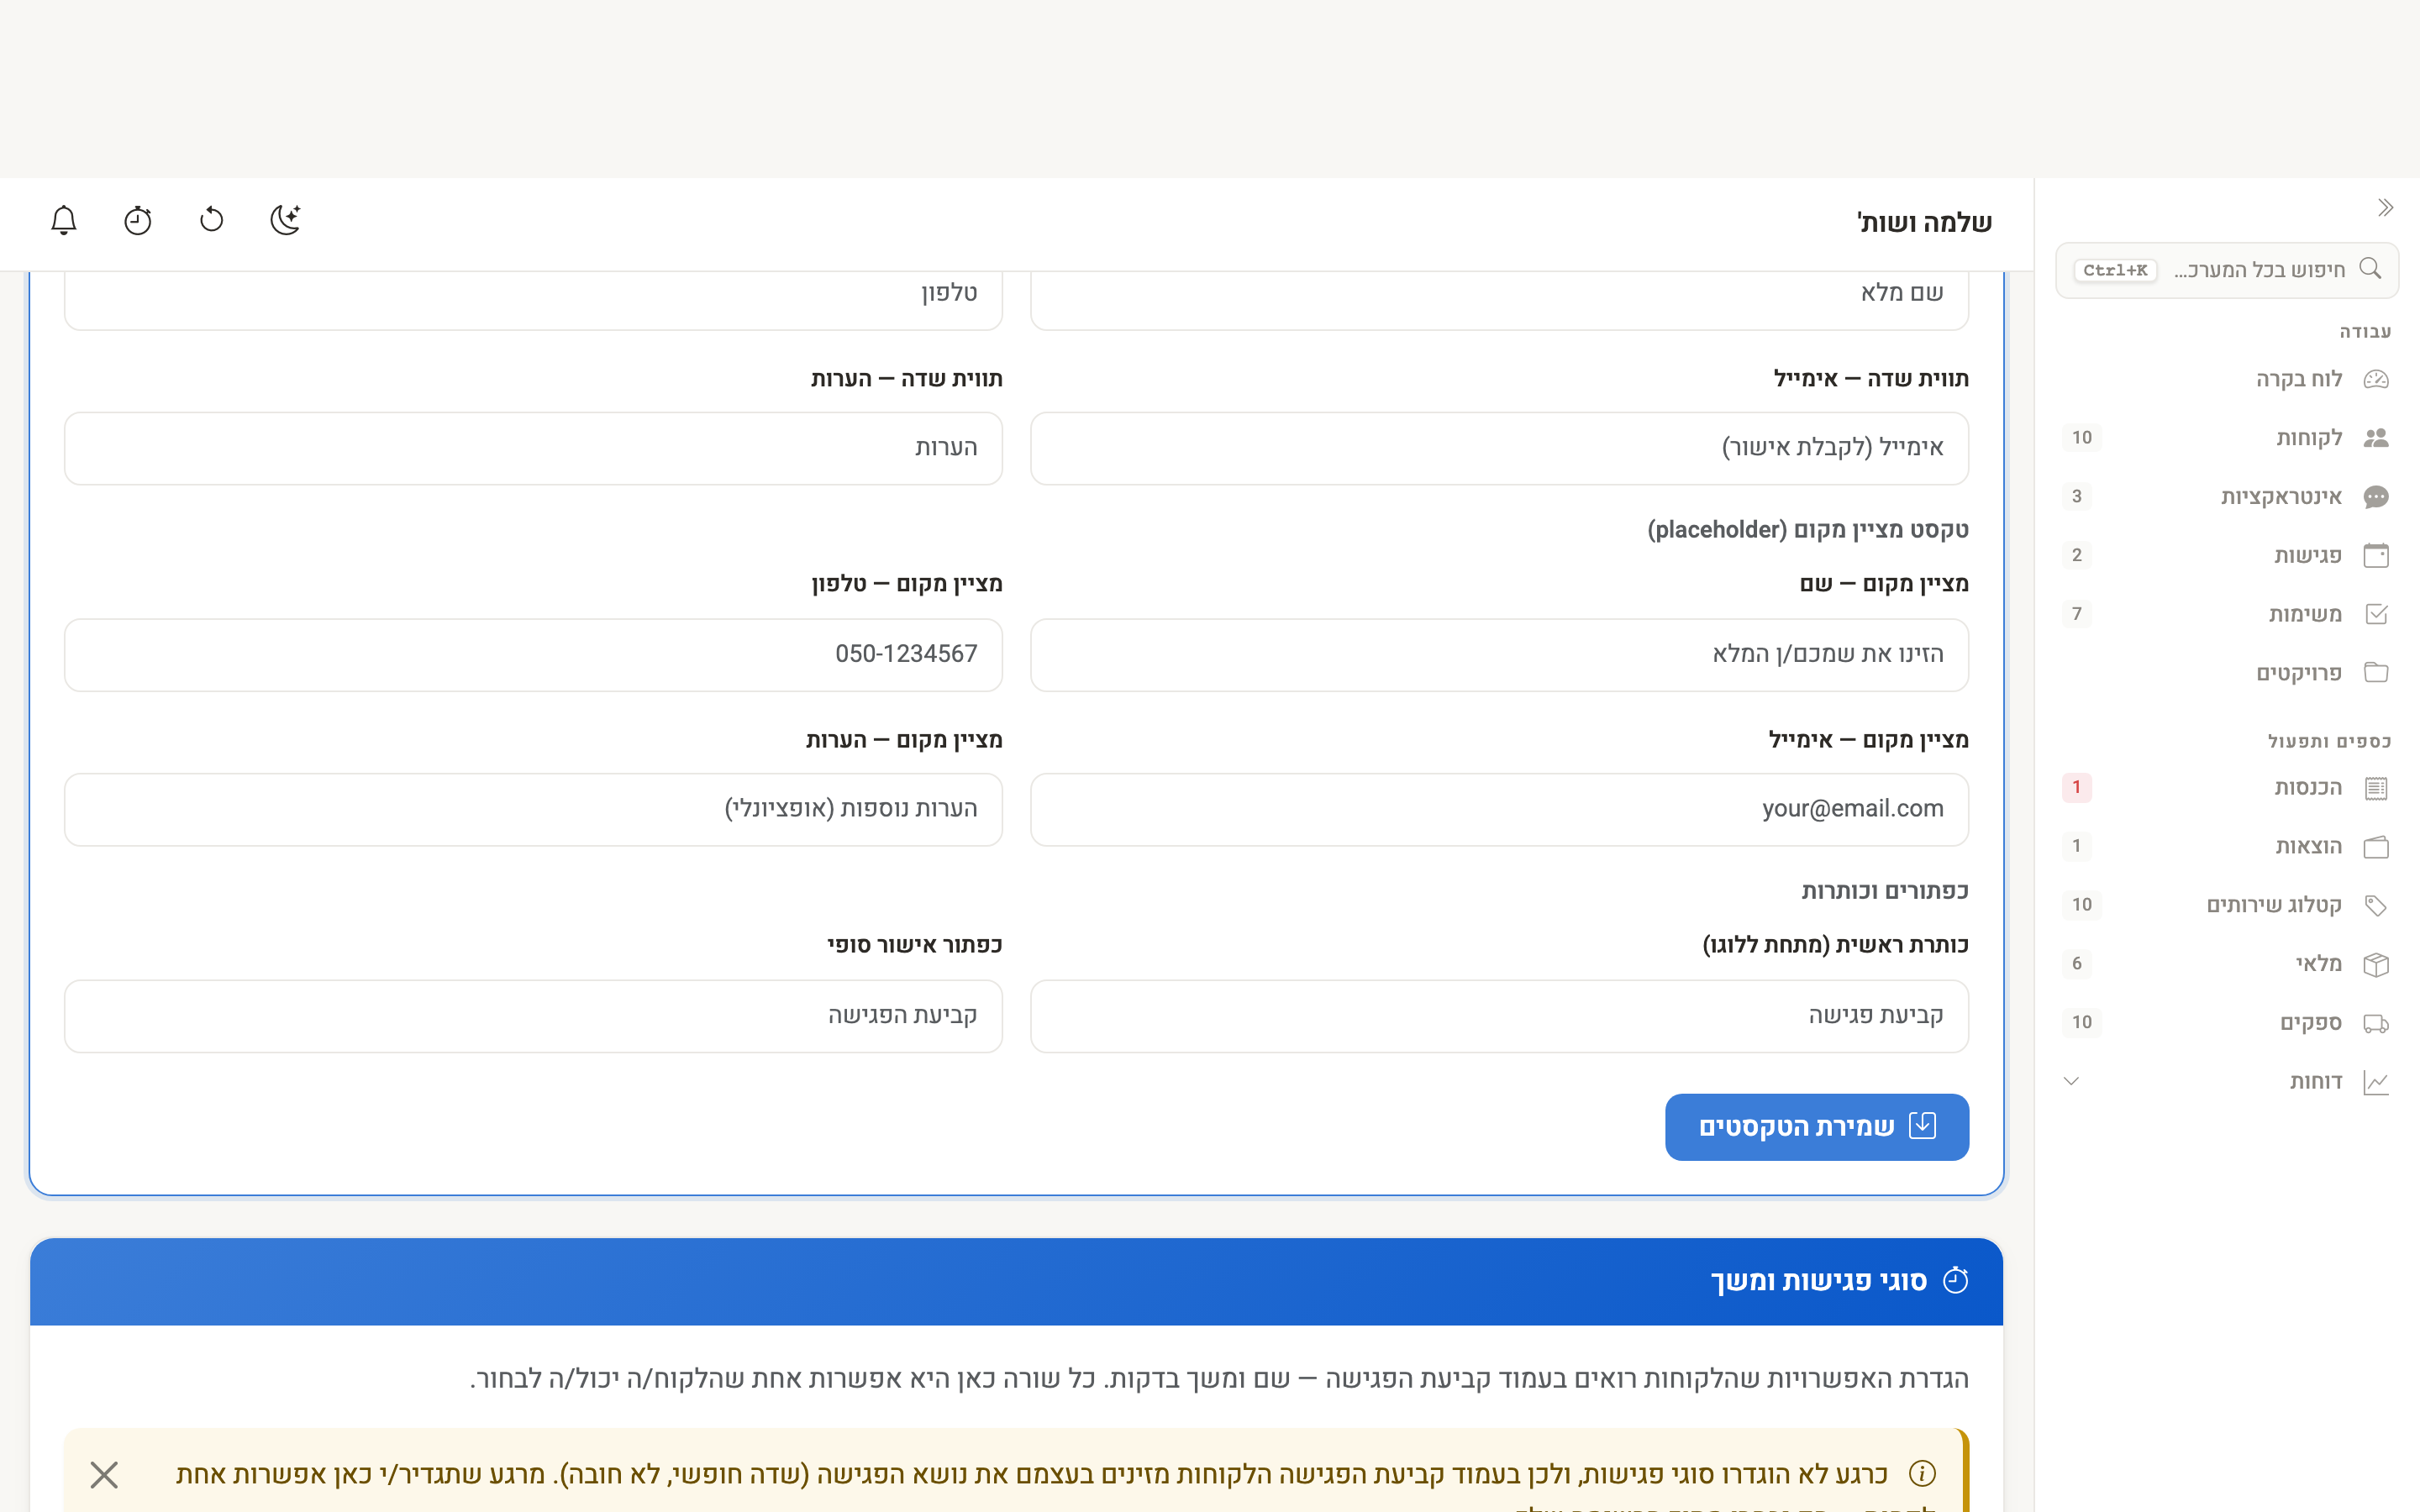Screen dimensions: 2420x1512
Task: Focus the global search field
Action: pos(2227,270)
